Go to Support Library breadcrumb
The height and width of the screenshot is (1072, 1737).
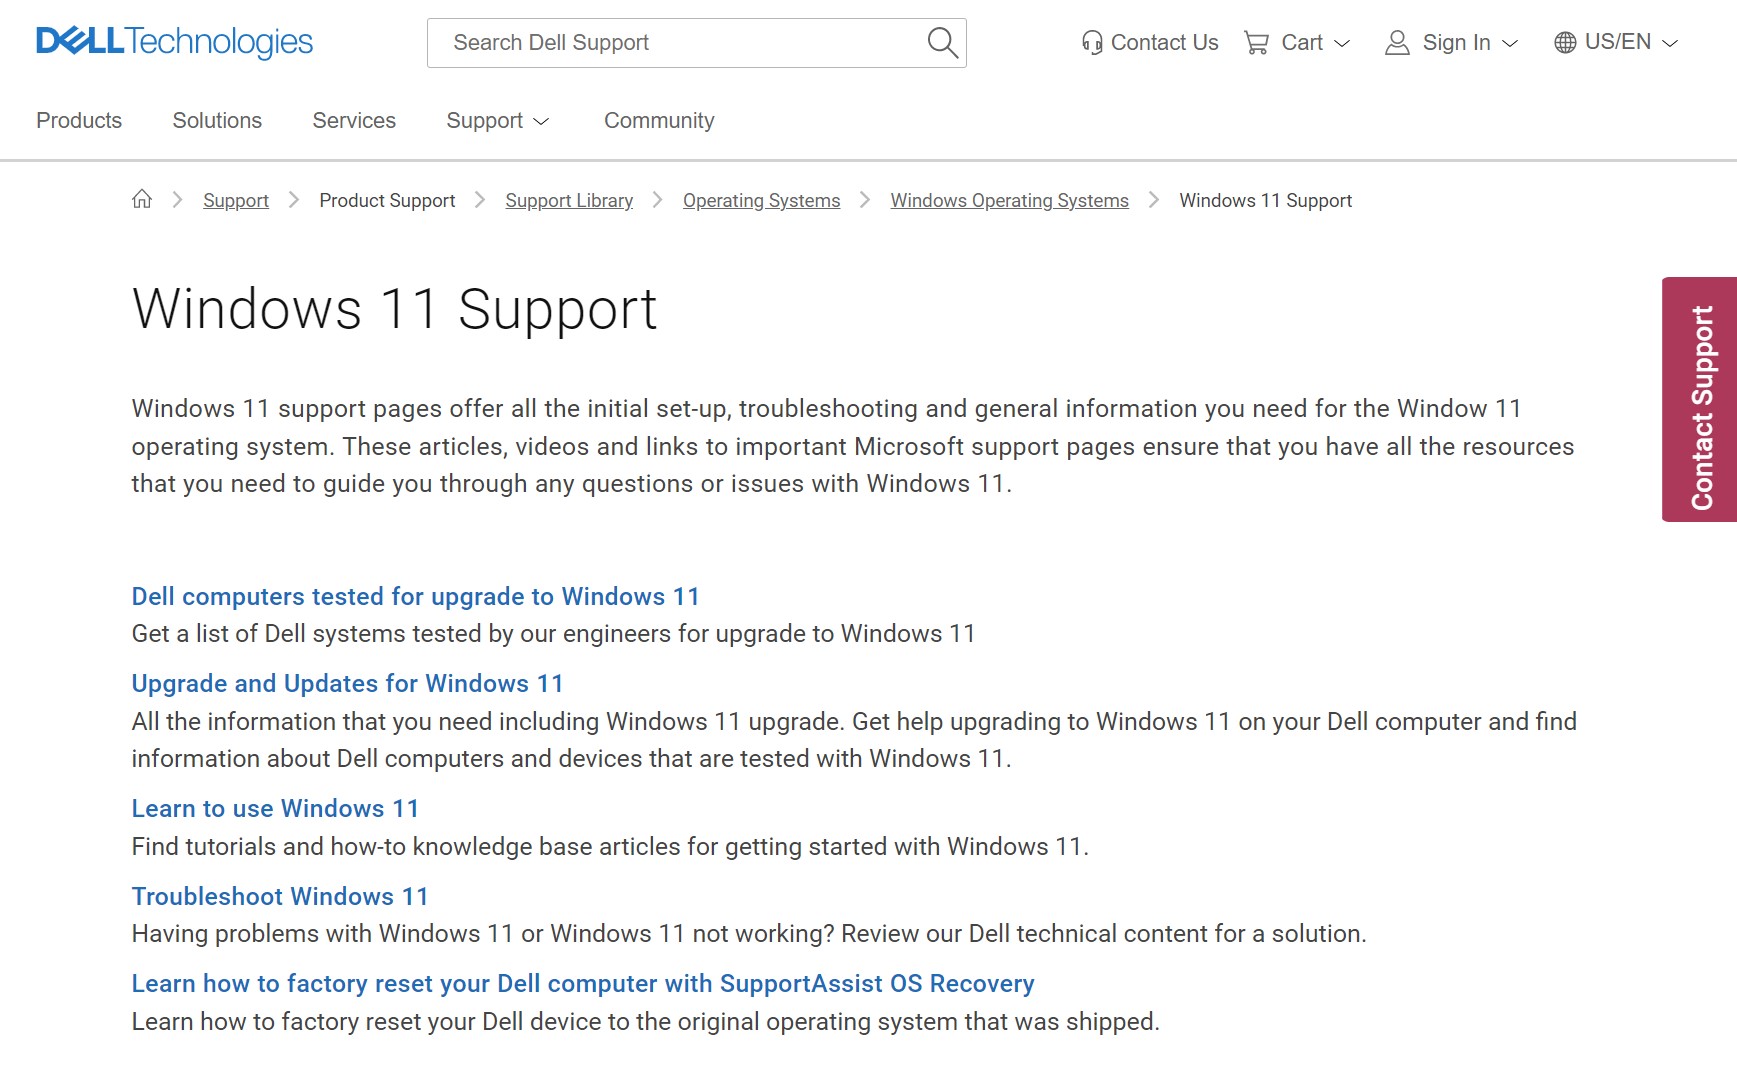[569, 201]
